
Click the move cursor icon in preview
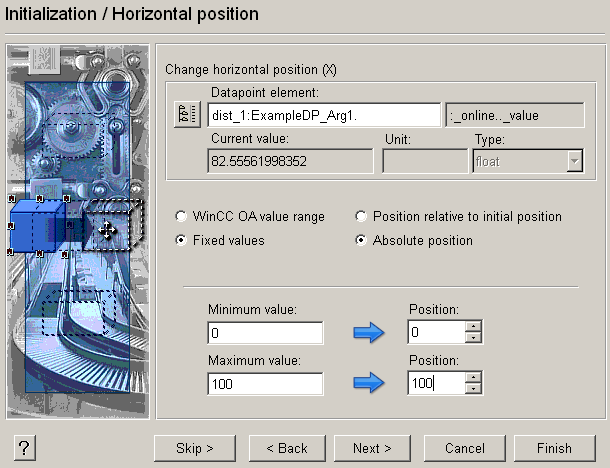tap(108, 230)
